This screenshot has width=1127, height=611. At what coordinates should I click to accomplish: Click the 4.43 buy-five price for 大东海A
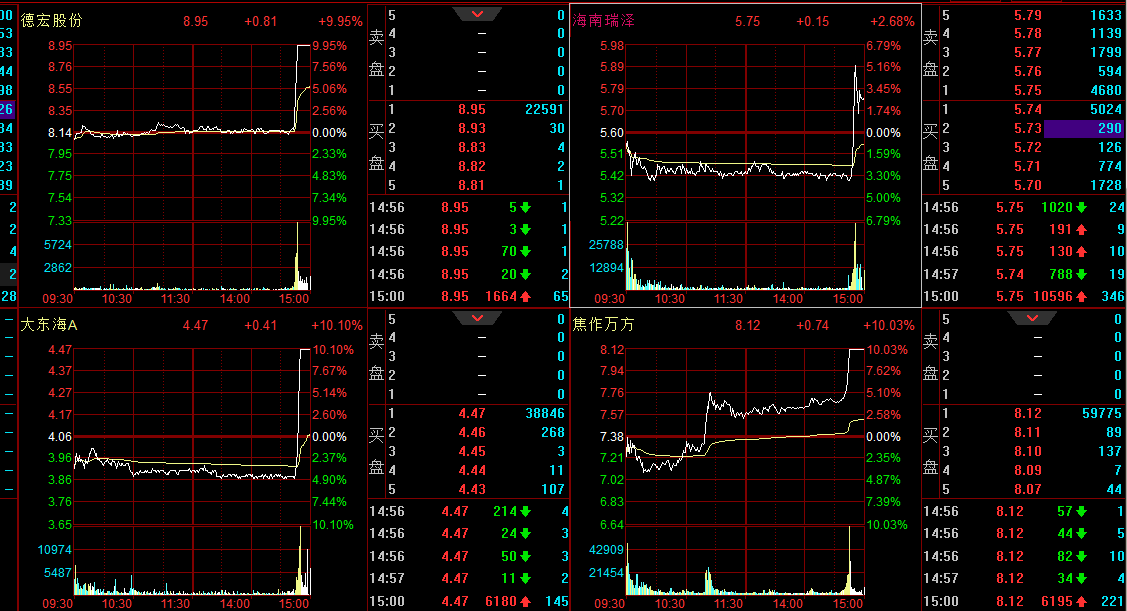pos(472,489)
